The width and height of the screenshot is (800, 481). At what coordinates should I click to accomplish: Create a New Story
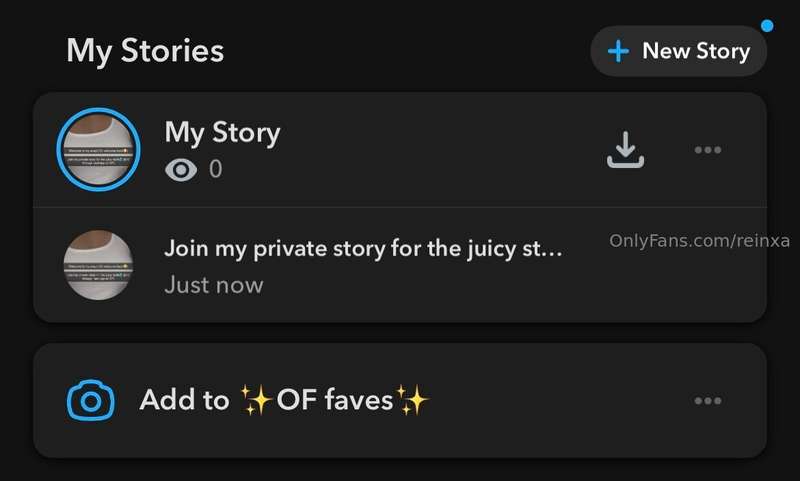(679, 51)
